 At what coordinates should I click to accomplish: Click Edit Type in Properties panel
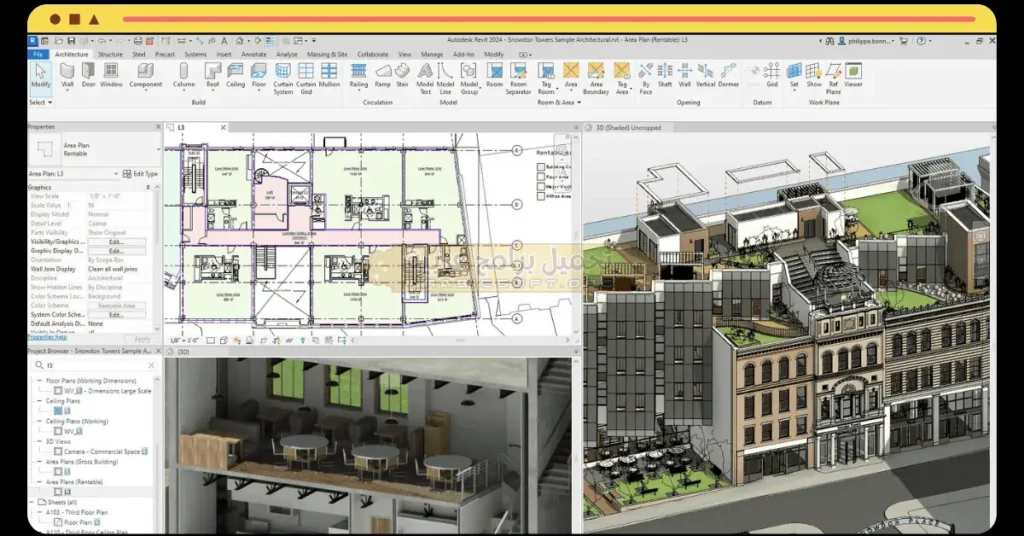click(140, 174)
